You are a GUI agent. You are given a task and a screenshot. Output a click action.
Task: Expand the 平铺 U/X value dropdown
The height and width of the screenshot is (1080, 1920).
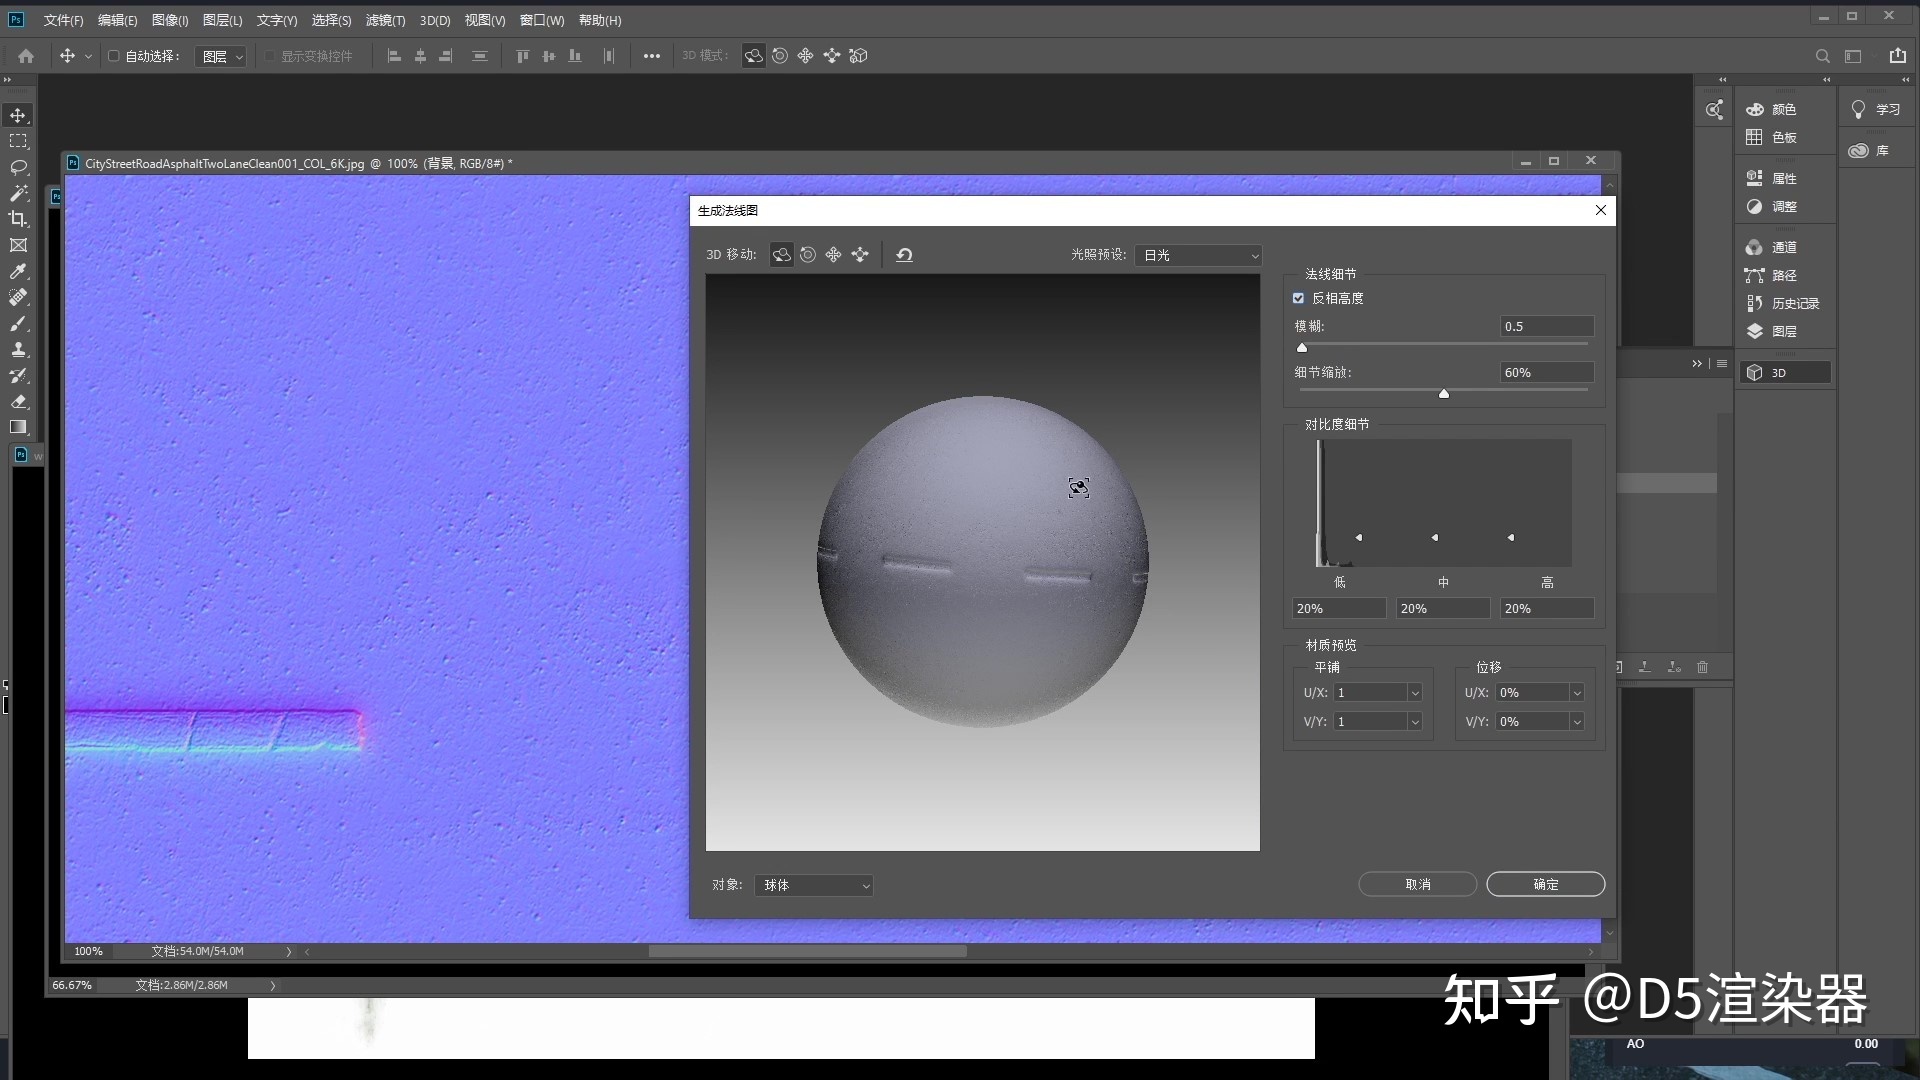(1414, 693)
